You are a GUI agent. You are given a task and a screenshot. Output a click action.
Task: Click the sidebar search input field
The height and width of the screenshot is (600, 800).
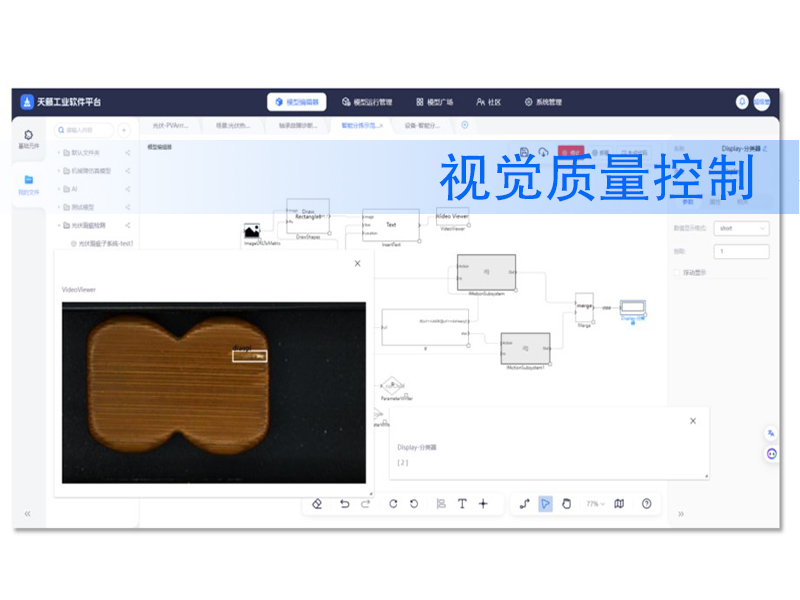[84, 130]
